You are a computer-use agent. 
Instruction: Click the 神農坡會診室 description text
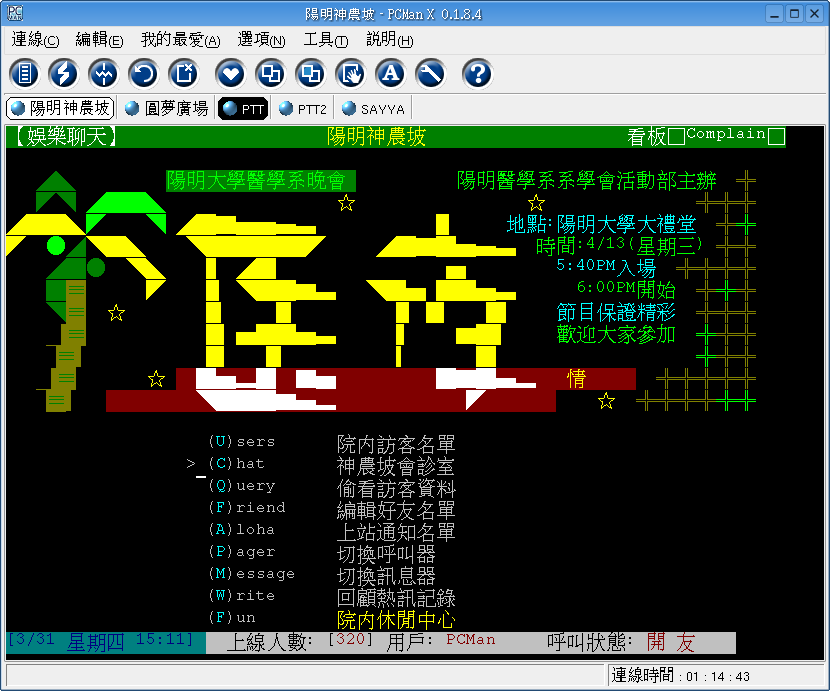click(x=396, y=466)
